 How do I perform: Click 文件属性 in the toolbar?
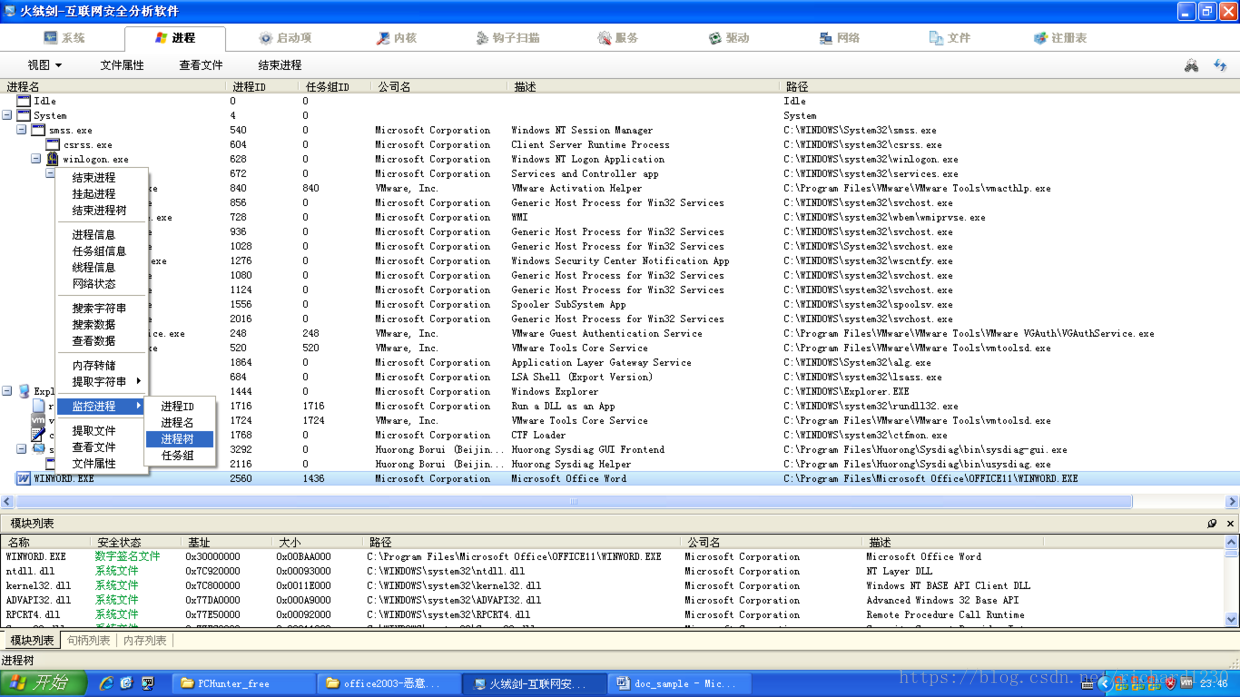point(122,65)
